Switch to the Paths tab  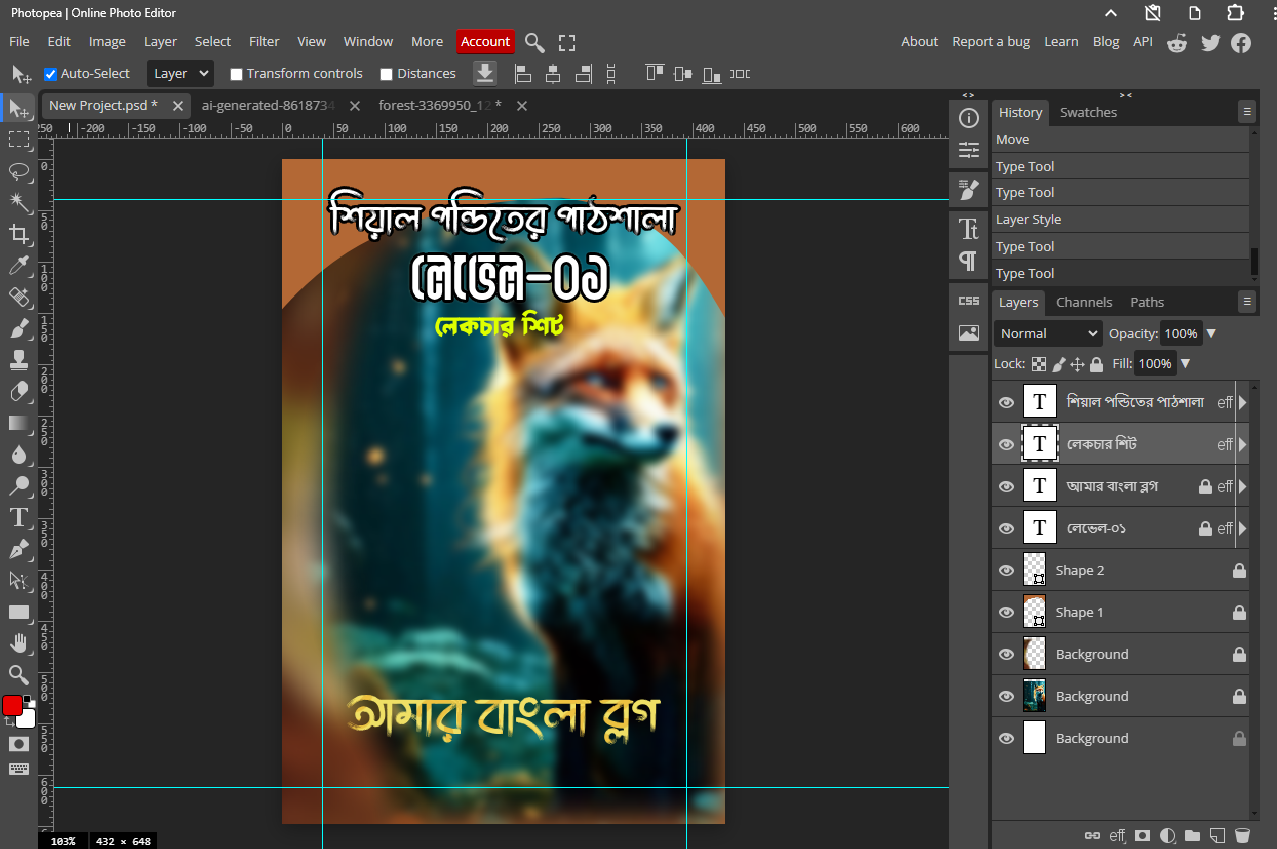(x=1147, y=302)
